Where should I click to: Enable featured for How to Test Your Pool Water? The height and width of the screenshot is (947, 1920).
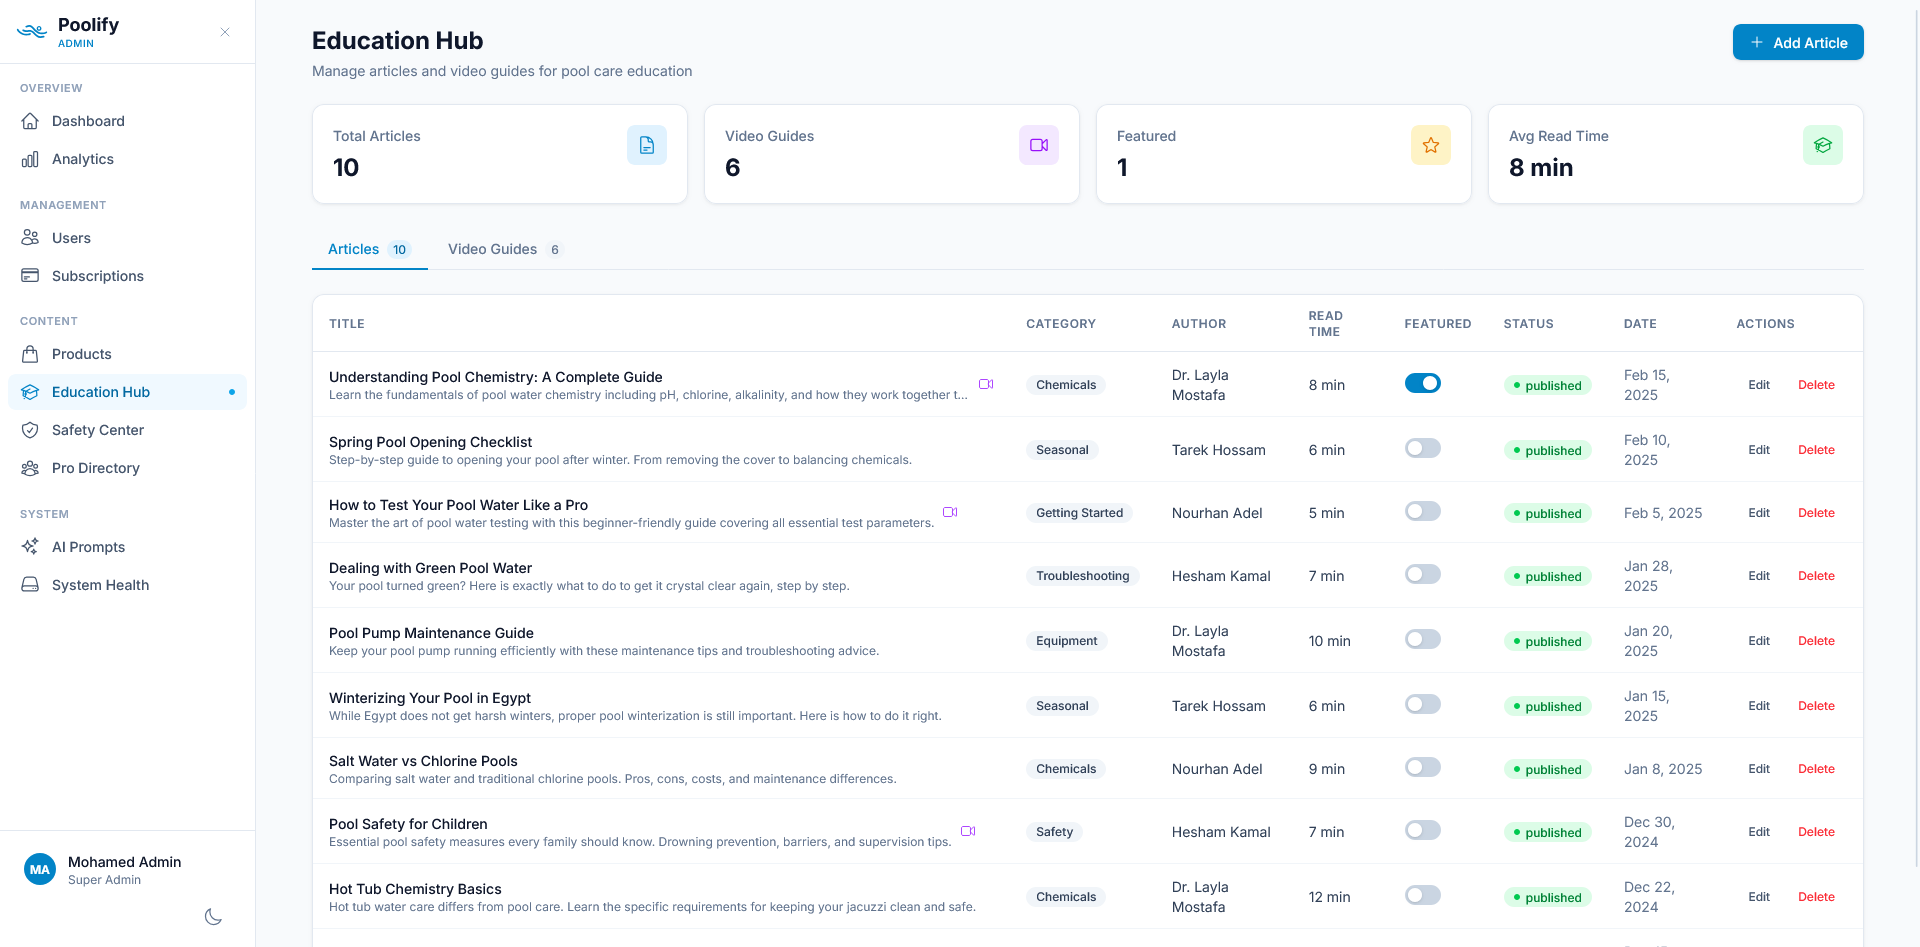(1423, 511)
